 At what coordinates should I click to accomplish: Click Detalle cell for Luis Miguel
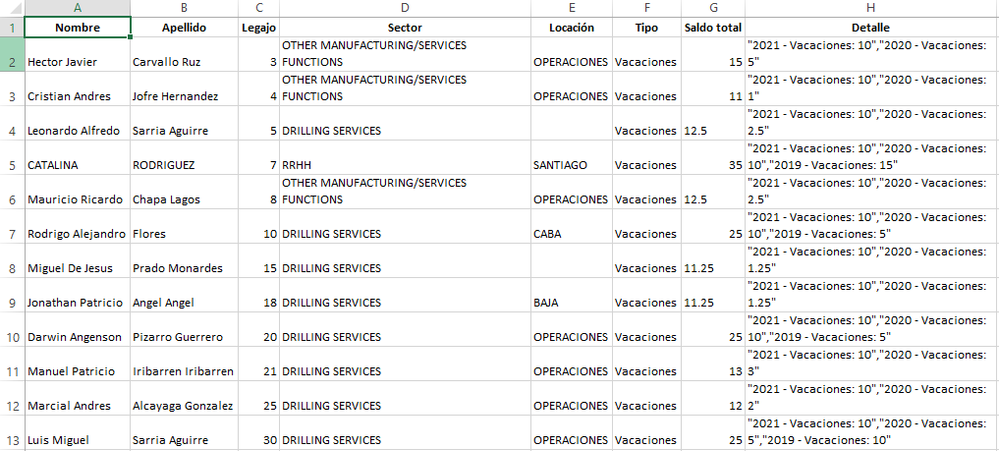[x=871, y=433]
